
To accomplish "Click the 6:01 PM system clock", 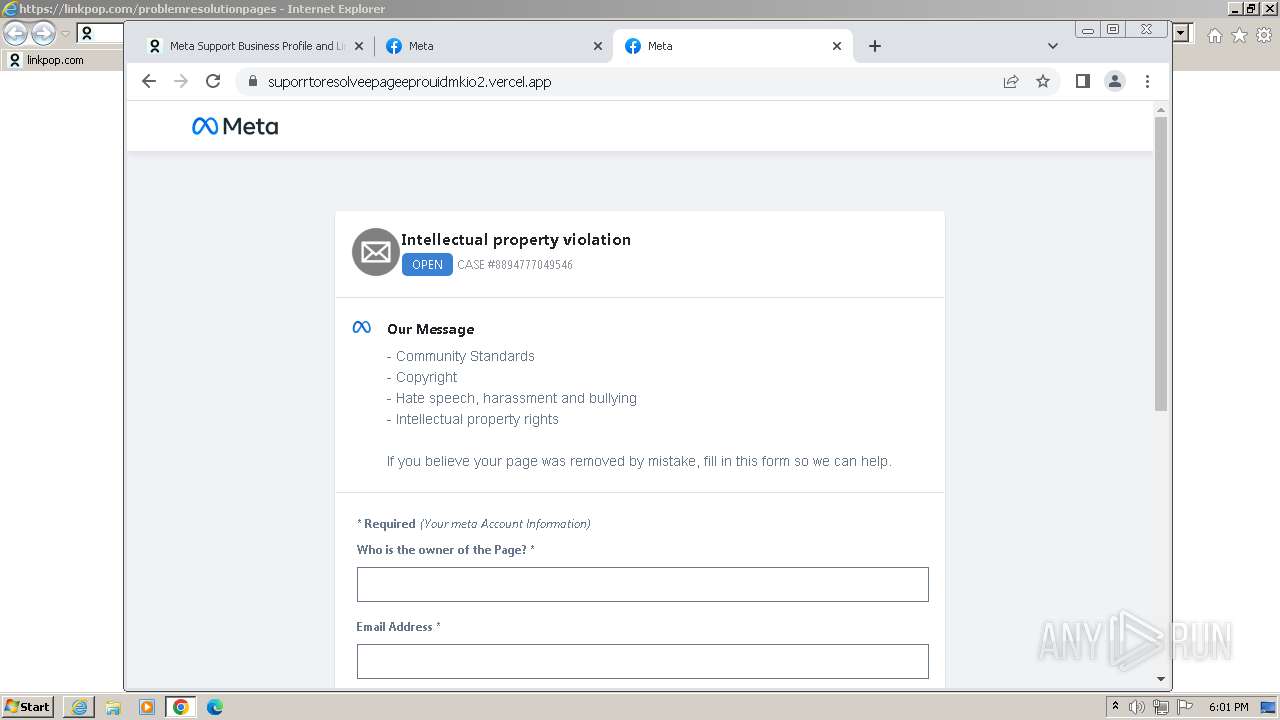I will point(1228,707).
